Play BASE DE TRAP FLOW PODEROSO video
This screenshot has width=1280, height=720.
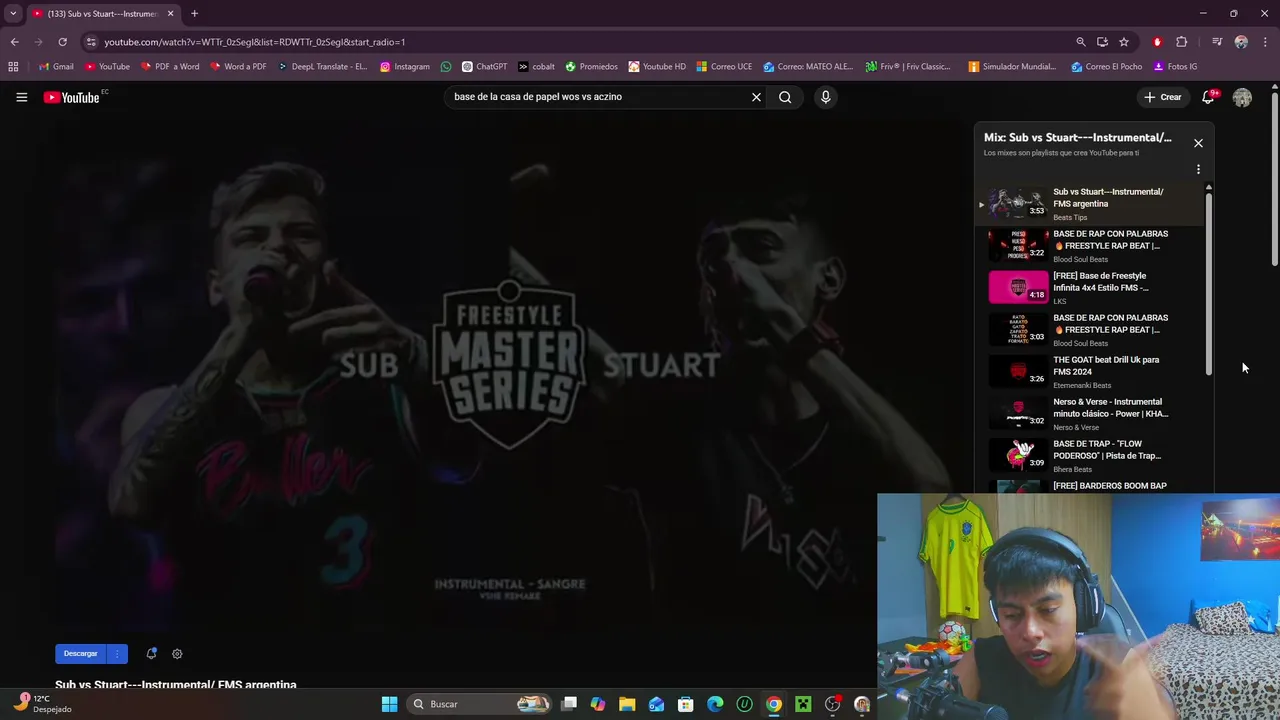[1090, 455]
